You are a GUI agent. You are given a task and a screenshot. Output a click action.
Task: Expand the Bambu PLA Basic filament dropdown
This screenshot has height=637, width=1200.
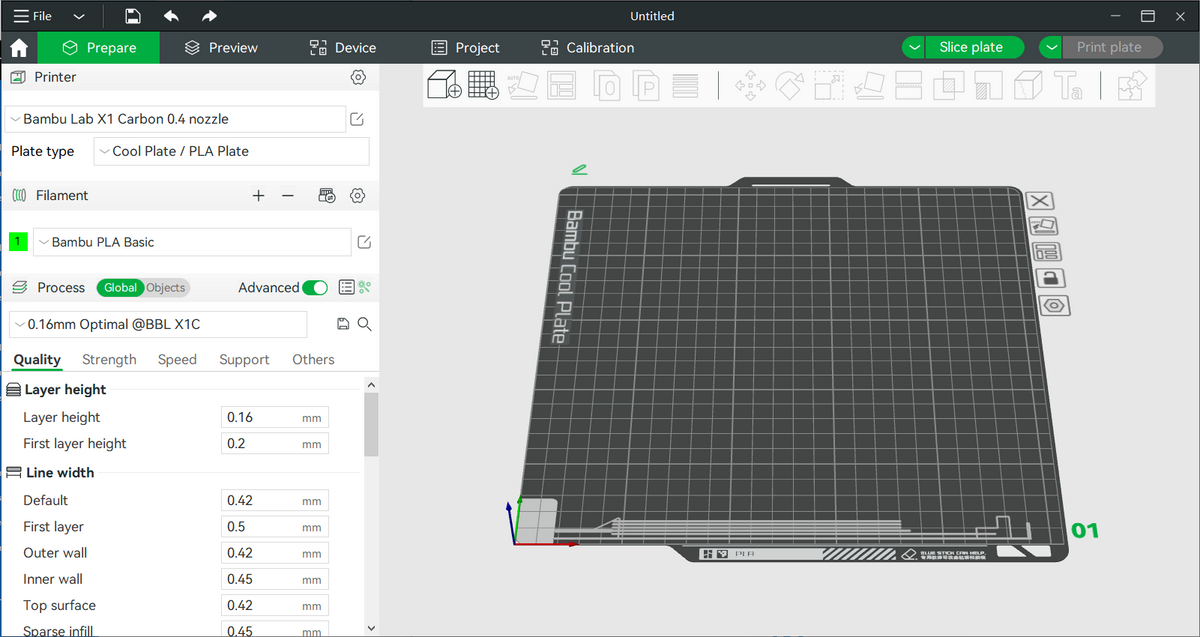[x=192, y=242]
